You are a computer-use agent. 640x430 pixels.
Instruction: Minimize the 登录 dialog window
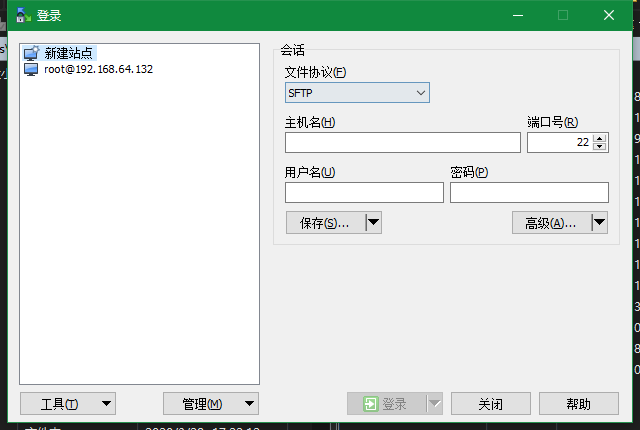[518, 16]
